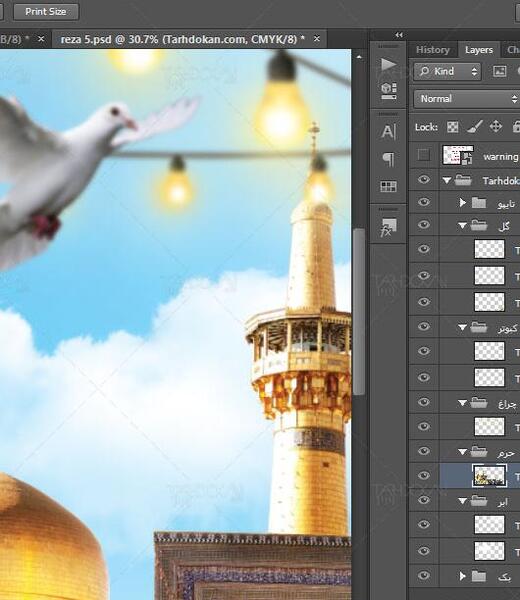
Task: Filter layers by pixel layer icon
Action: coord(499,71)
